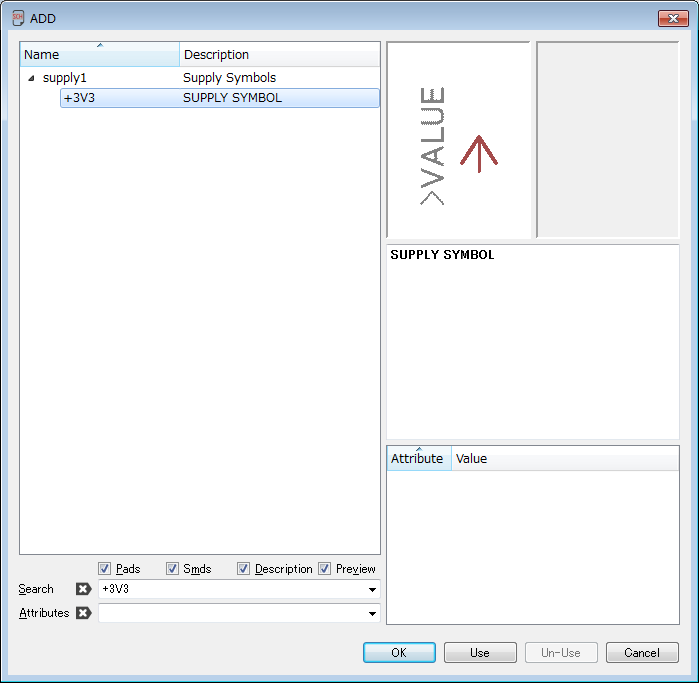Select the +3V3 supply symbol row

[220, 98]
